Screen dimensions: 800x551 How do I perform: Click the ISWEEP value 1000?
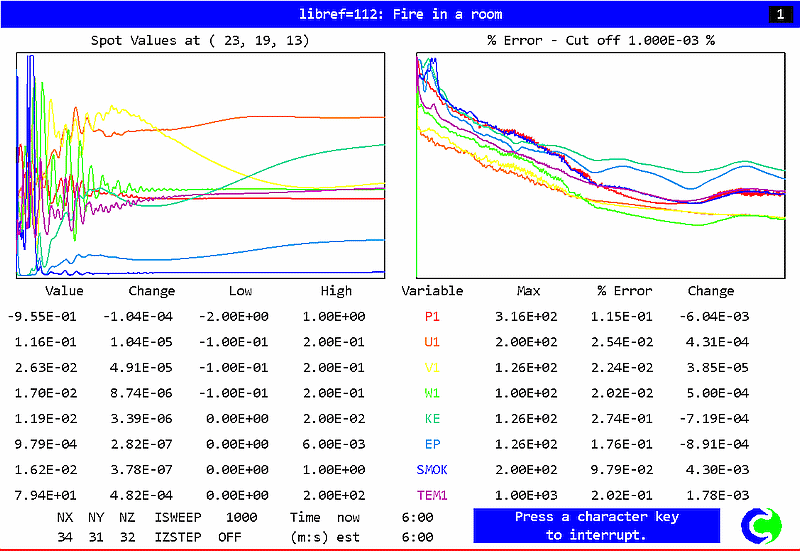point(241,517)
